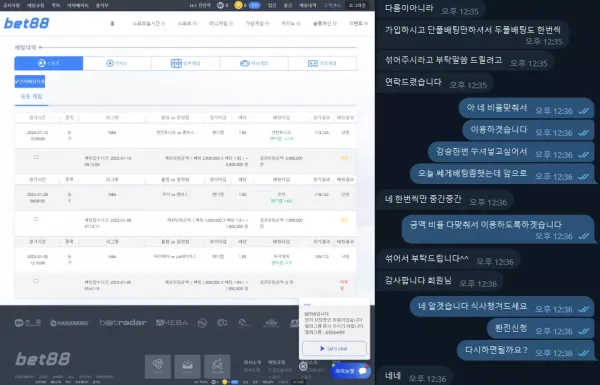Click the 모든 게임 sub-tab
Viewport: 600px width, 385px height.
point(31,96)
